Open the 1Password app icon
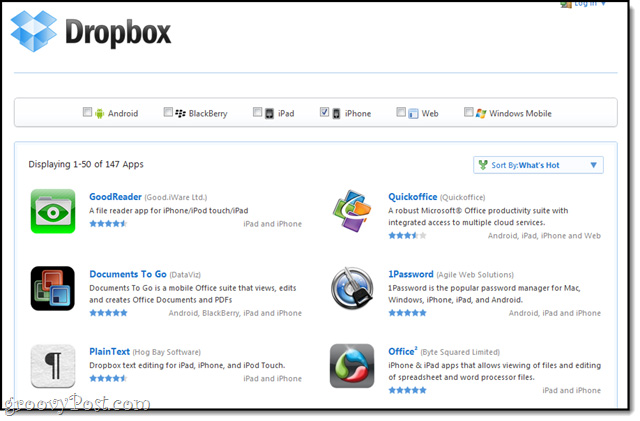640x421 pixels. coord(352,288)
